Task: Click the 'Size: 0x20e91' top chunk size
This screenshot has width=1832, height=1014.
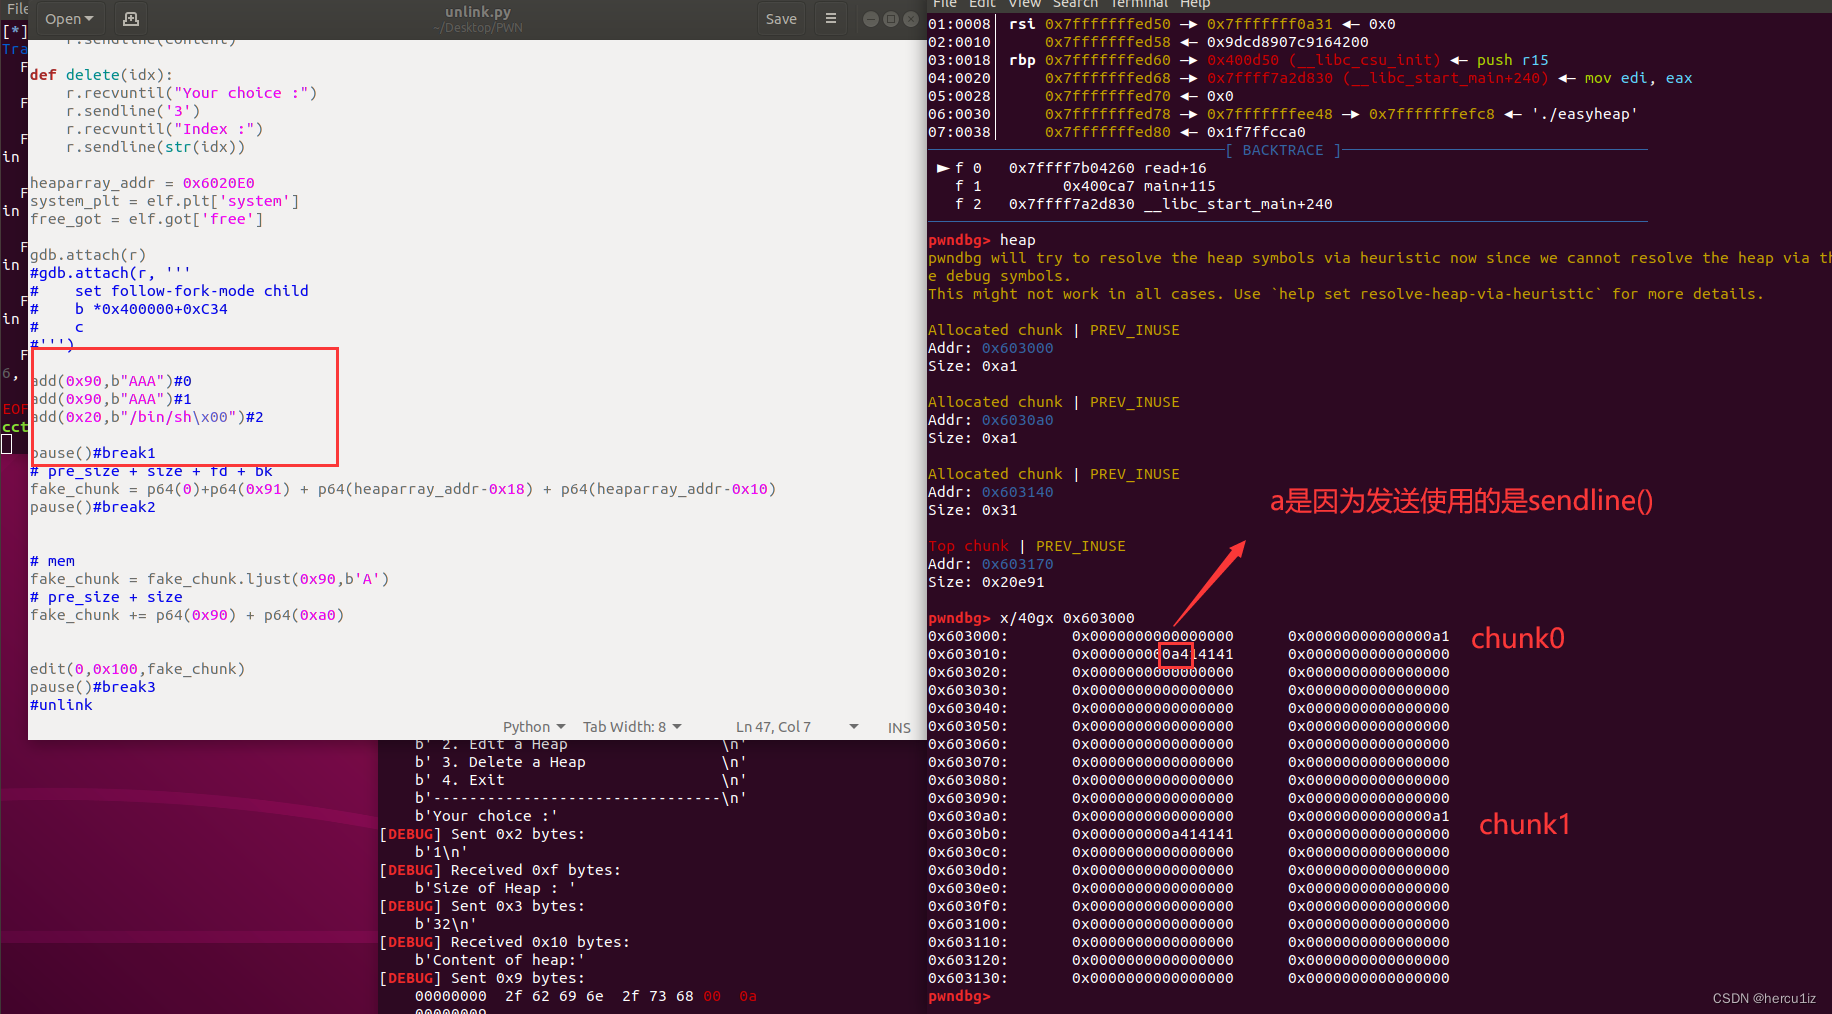Action: click(986, 582)
